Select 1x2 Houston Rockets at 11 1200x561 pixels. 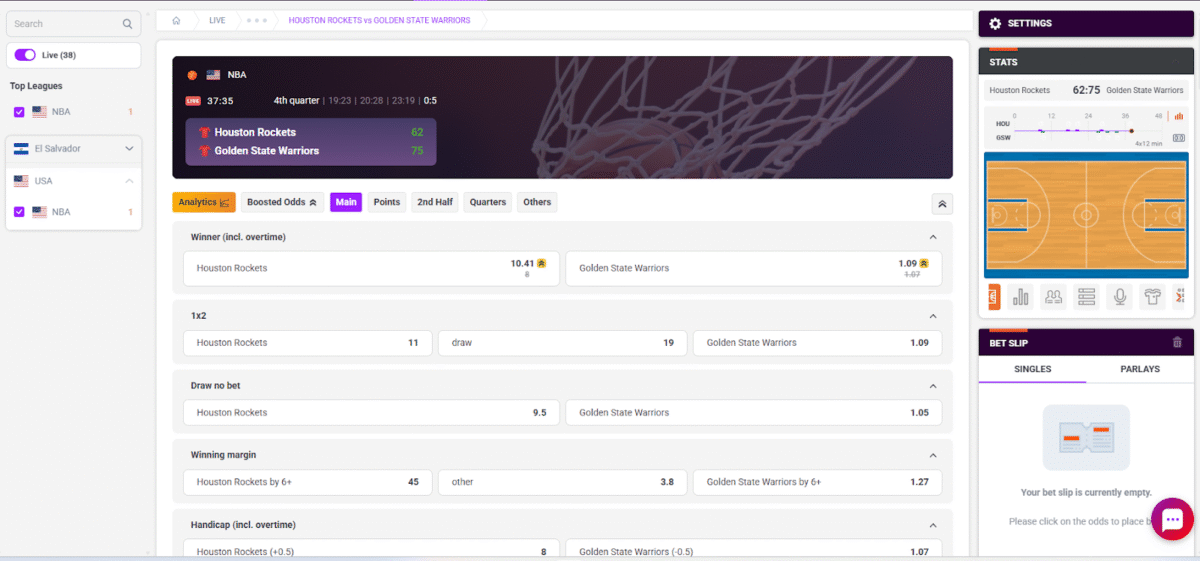pyautogui.click(x=308, y=343)
